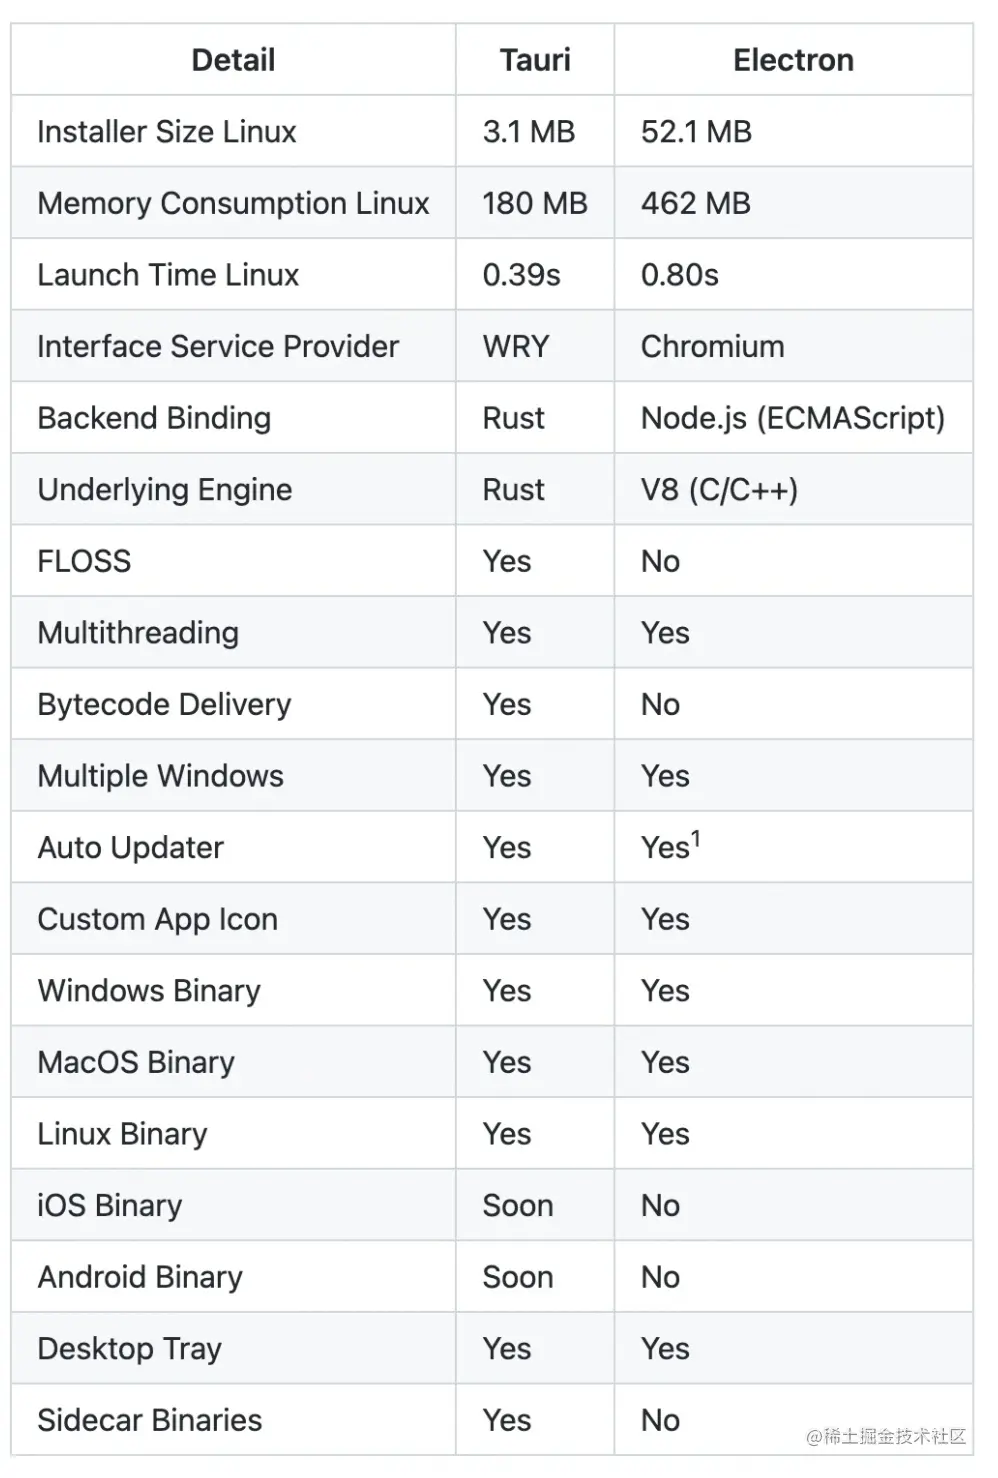Click the Tauri column header
Image resolution: width=998 pixels, height=1478 pixels.
pyautogui.click(x=535, y=60)
